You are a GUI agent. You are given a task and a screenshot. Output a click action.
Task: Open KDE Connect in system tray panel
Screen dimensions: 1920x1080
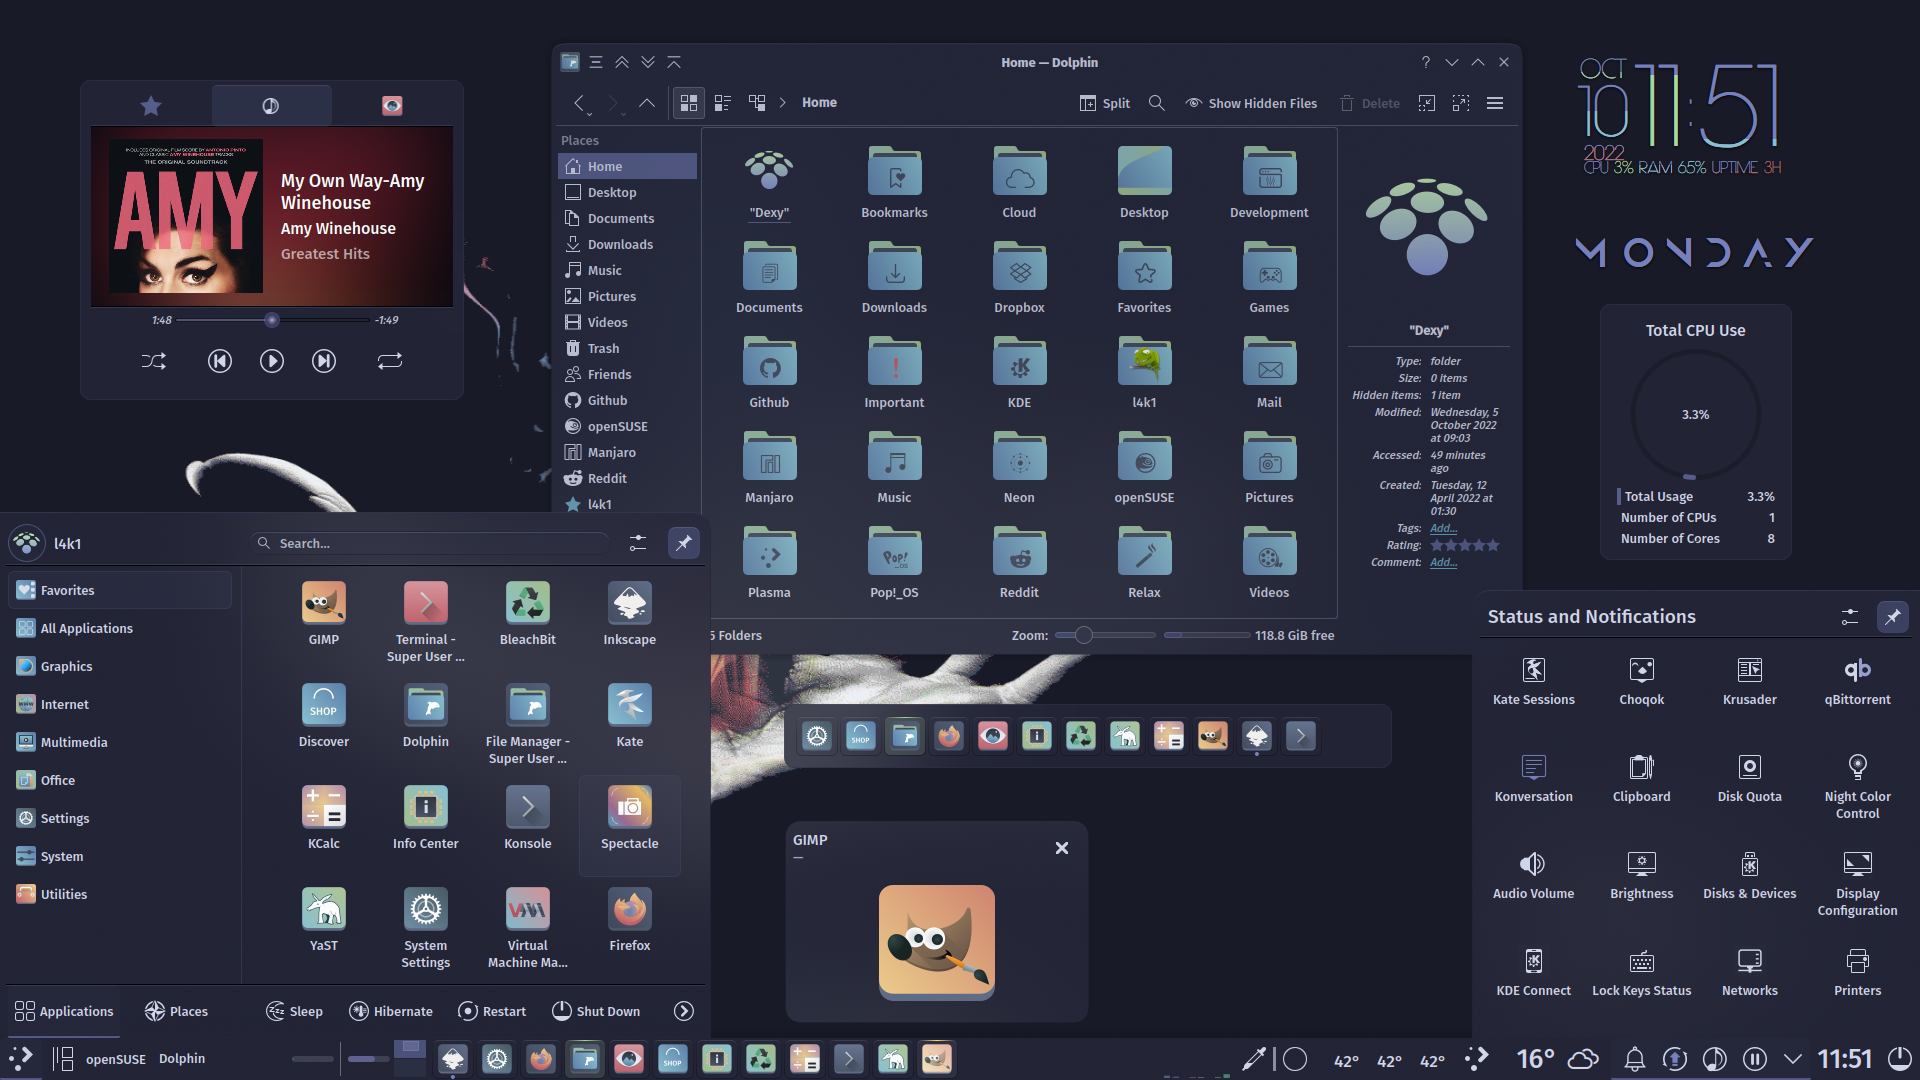(x=1534, y=972)
